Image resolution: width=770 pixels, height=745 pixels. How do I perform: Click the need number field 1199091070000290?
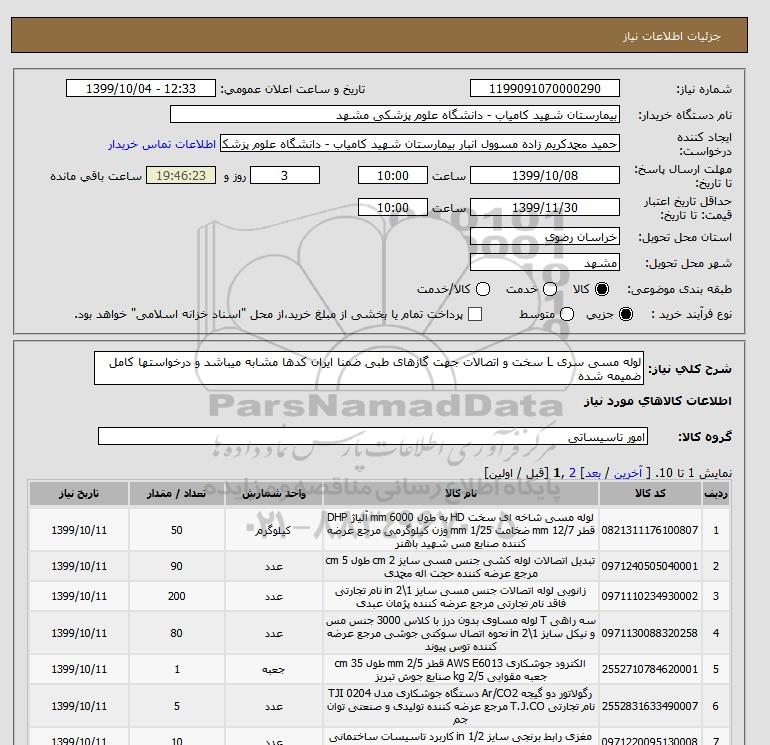click(x=545, y=88)
